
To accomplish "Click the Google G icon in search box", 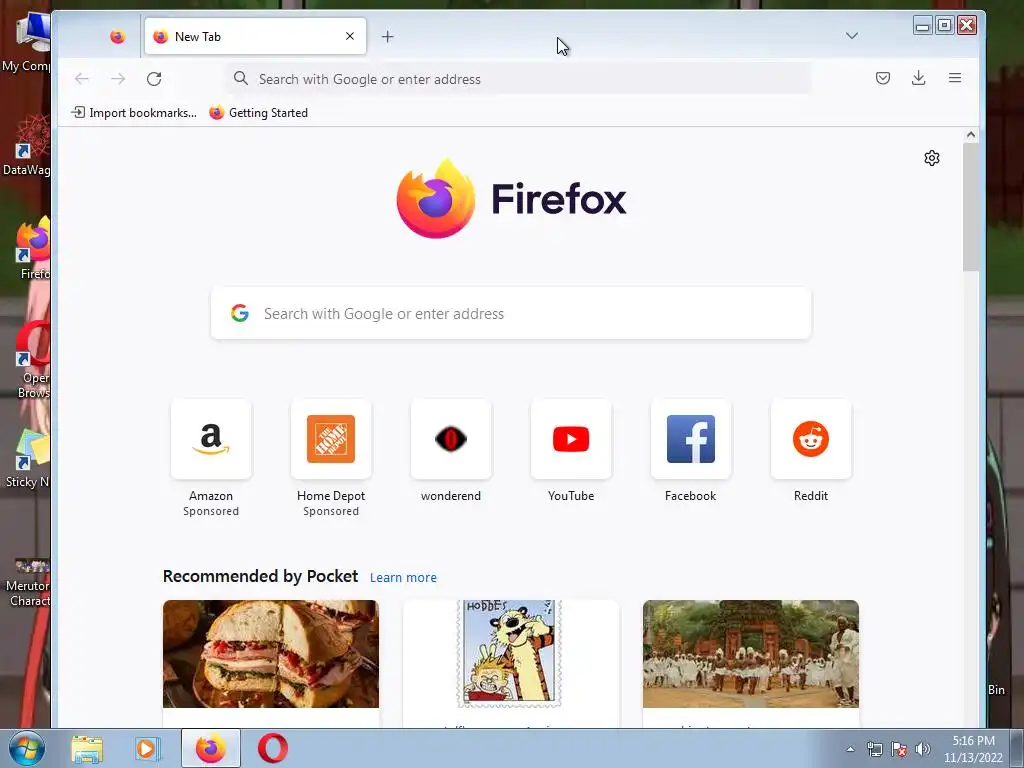I will [x=240, y=313].
